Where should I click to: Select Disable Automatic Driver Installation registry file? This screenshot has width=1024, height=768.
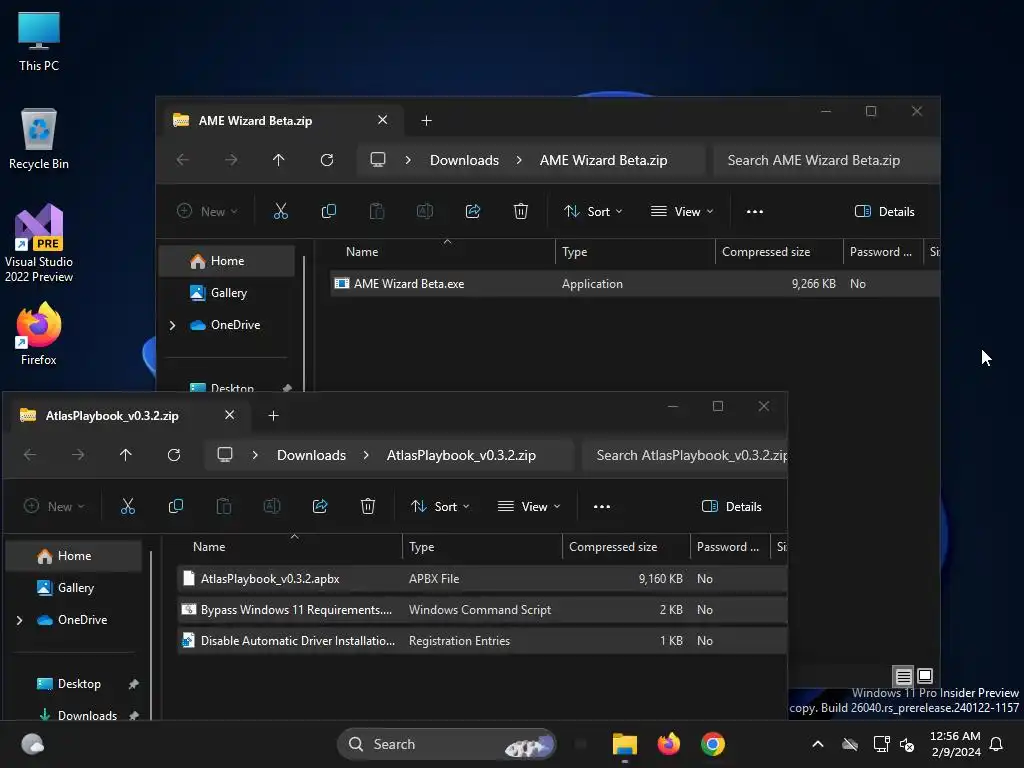click(x=482, y=641)
